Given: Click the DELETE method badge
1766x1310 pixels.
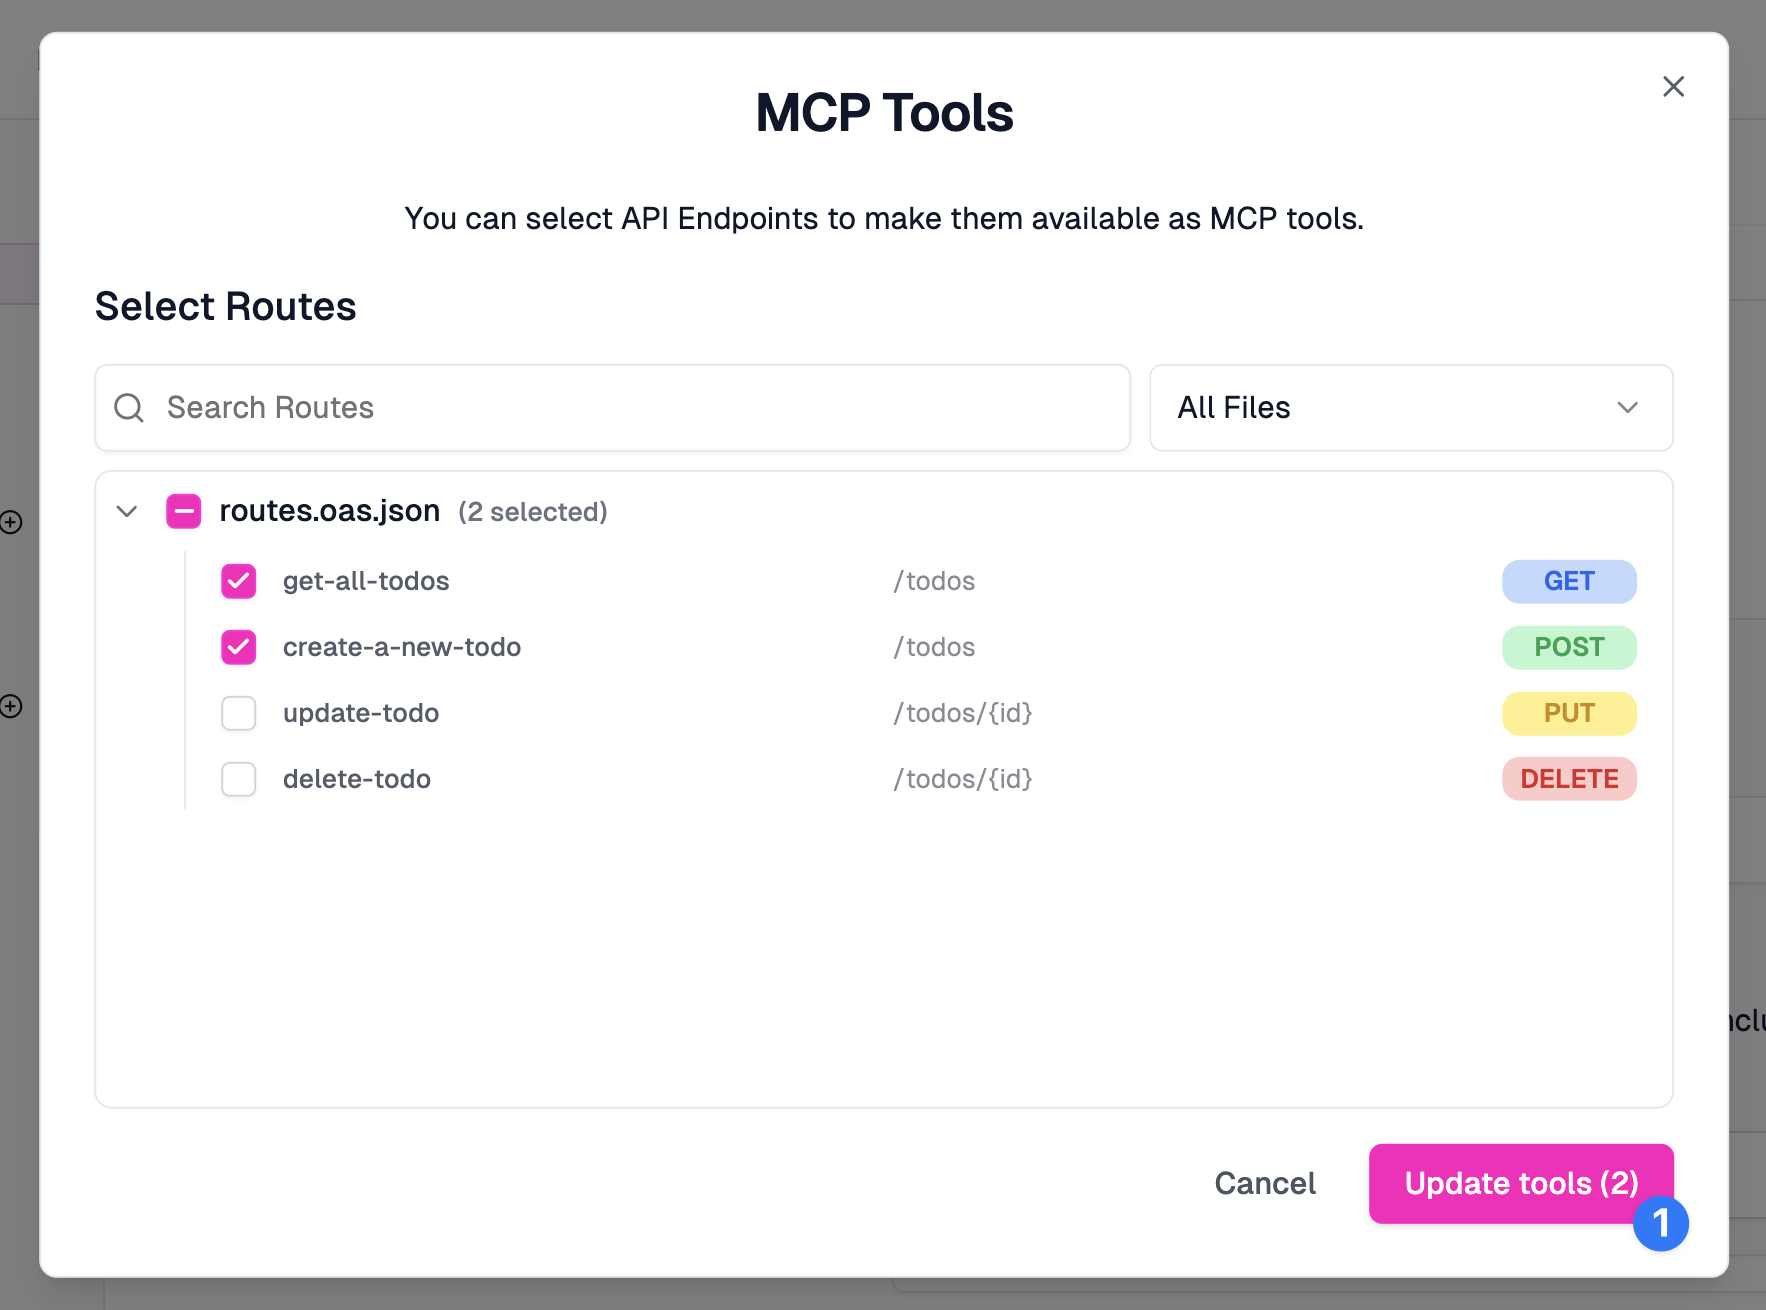Looking at the screenshot, I should (x=1568, y=779).
